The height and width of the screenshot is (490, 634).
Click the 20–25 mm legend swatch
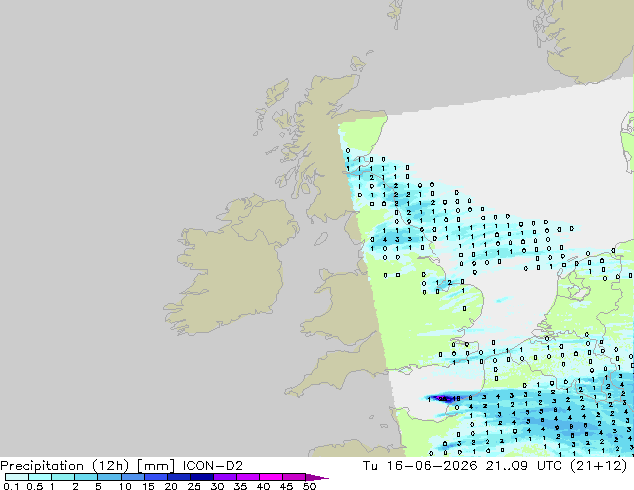click(x=178, y=477)
